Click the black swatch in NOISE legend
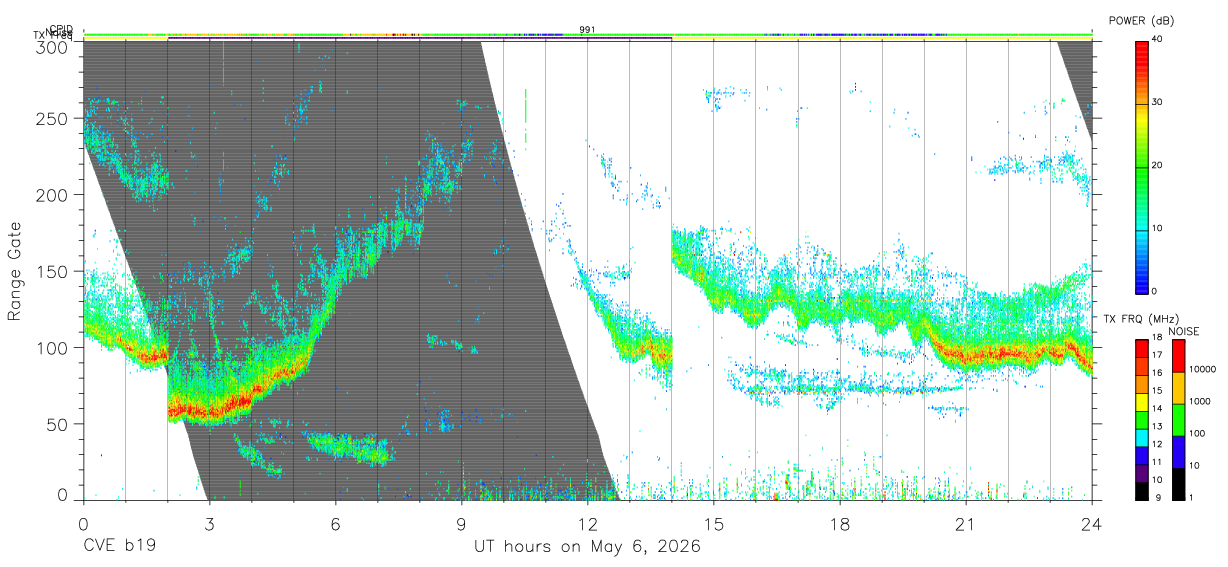 (x=1178, y=484)
